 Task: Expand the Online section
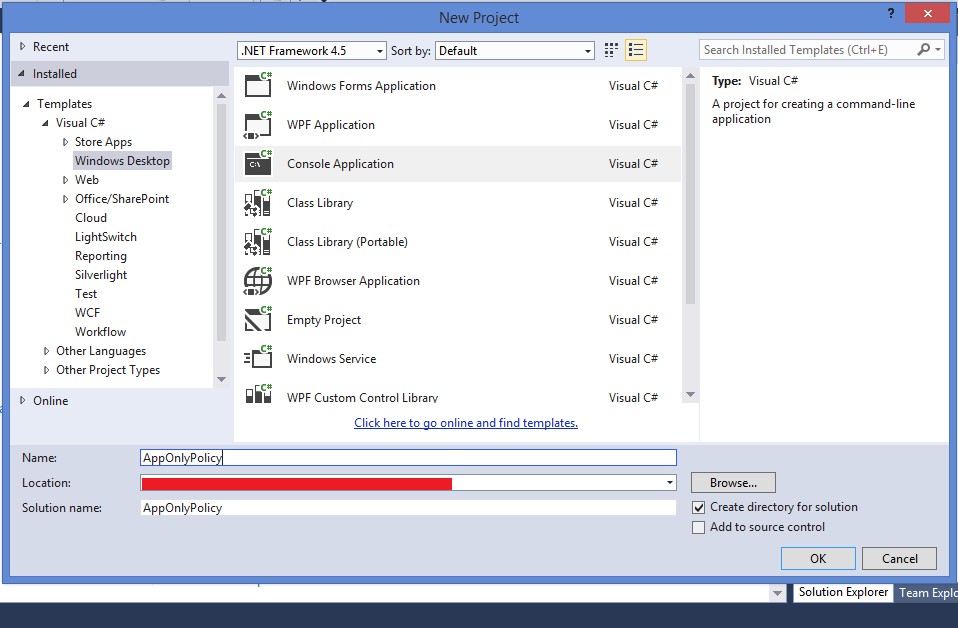tap(23, 400)
